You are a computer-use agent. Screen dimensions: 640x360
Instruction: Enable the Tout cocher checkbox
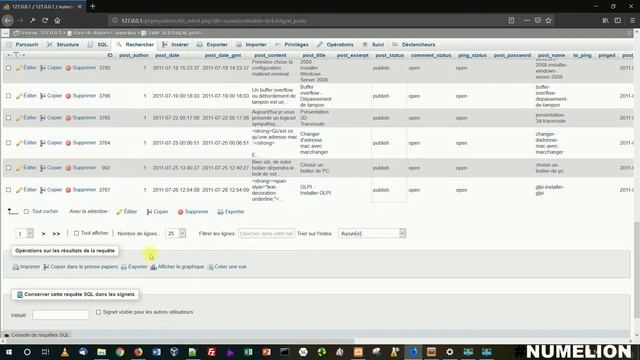(x=27, y=211)
